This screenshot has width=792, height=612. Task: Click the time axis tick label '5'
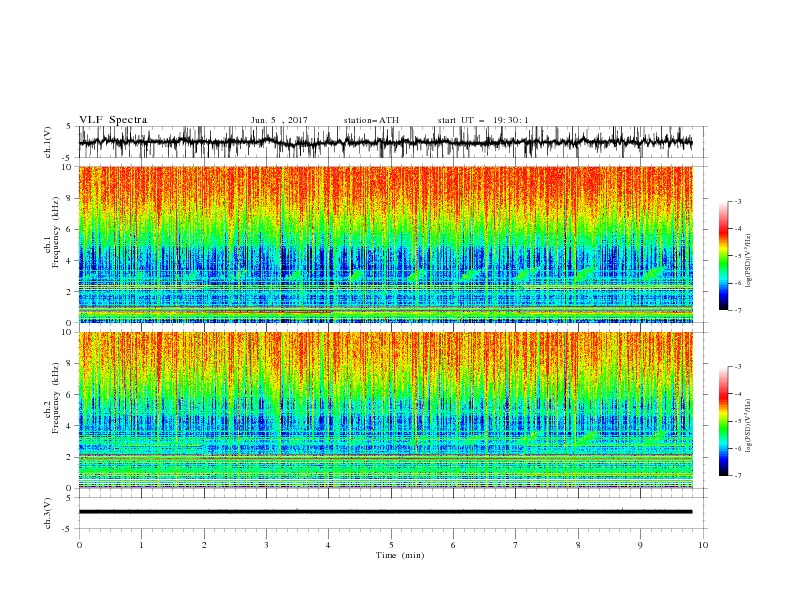(391, 545)
